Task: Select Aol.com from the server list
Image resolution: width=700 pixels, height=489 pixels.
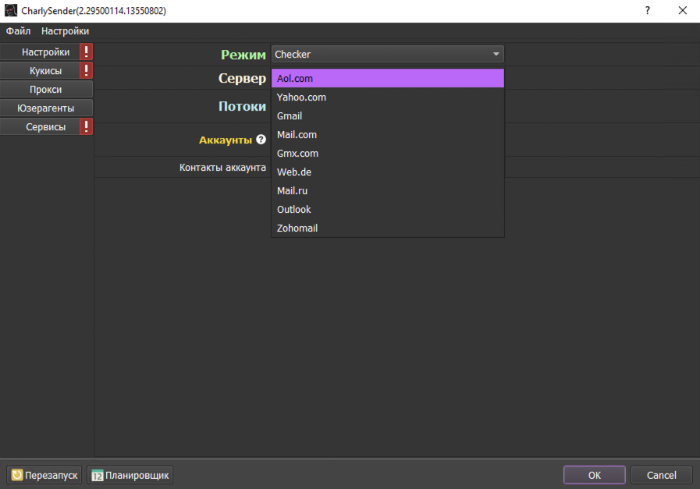Action: 387,79
